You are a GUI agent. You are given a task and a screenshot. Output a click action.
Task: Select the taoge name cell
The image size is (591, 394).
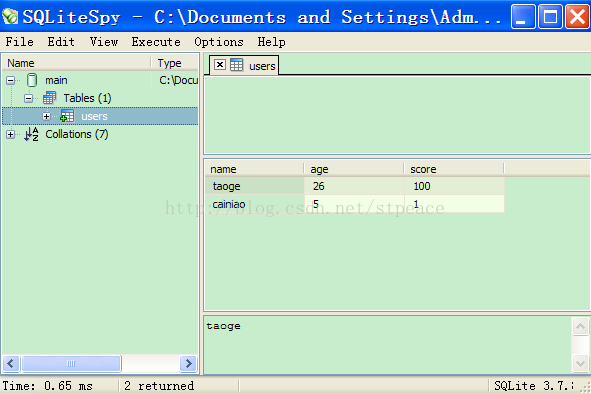[x=255, y=186]
